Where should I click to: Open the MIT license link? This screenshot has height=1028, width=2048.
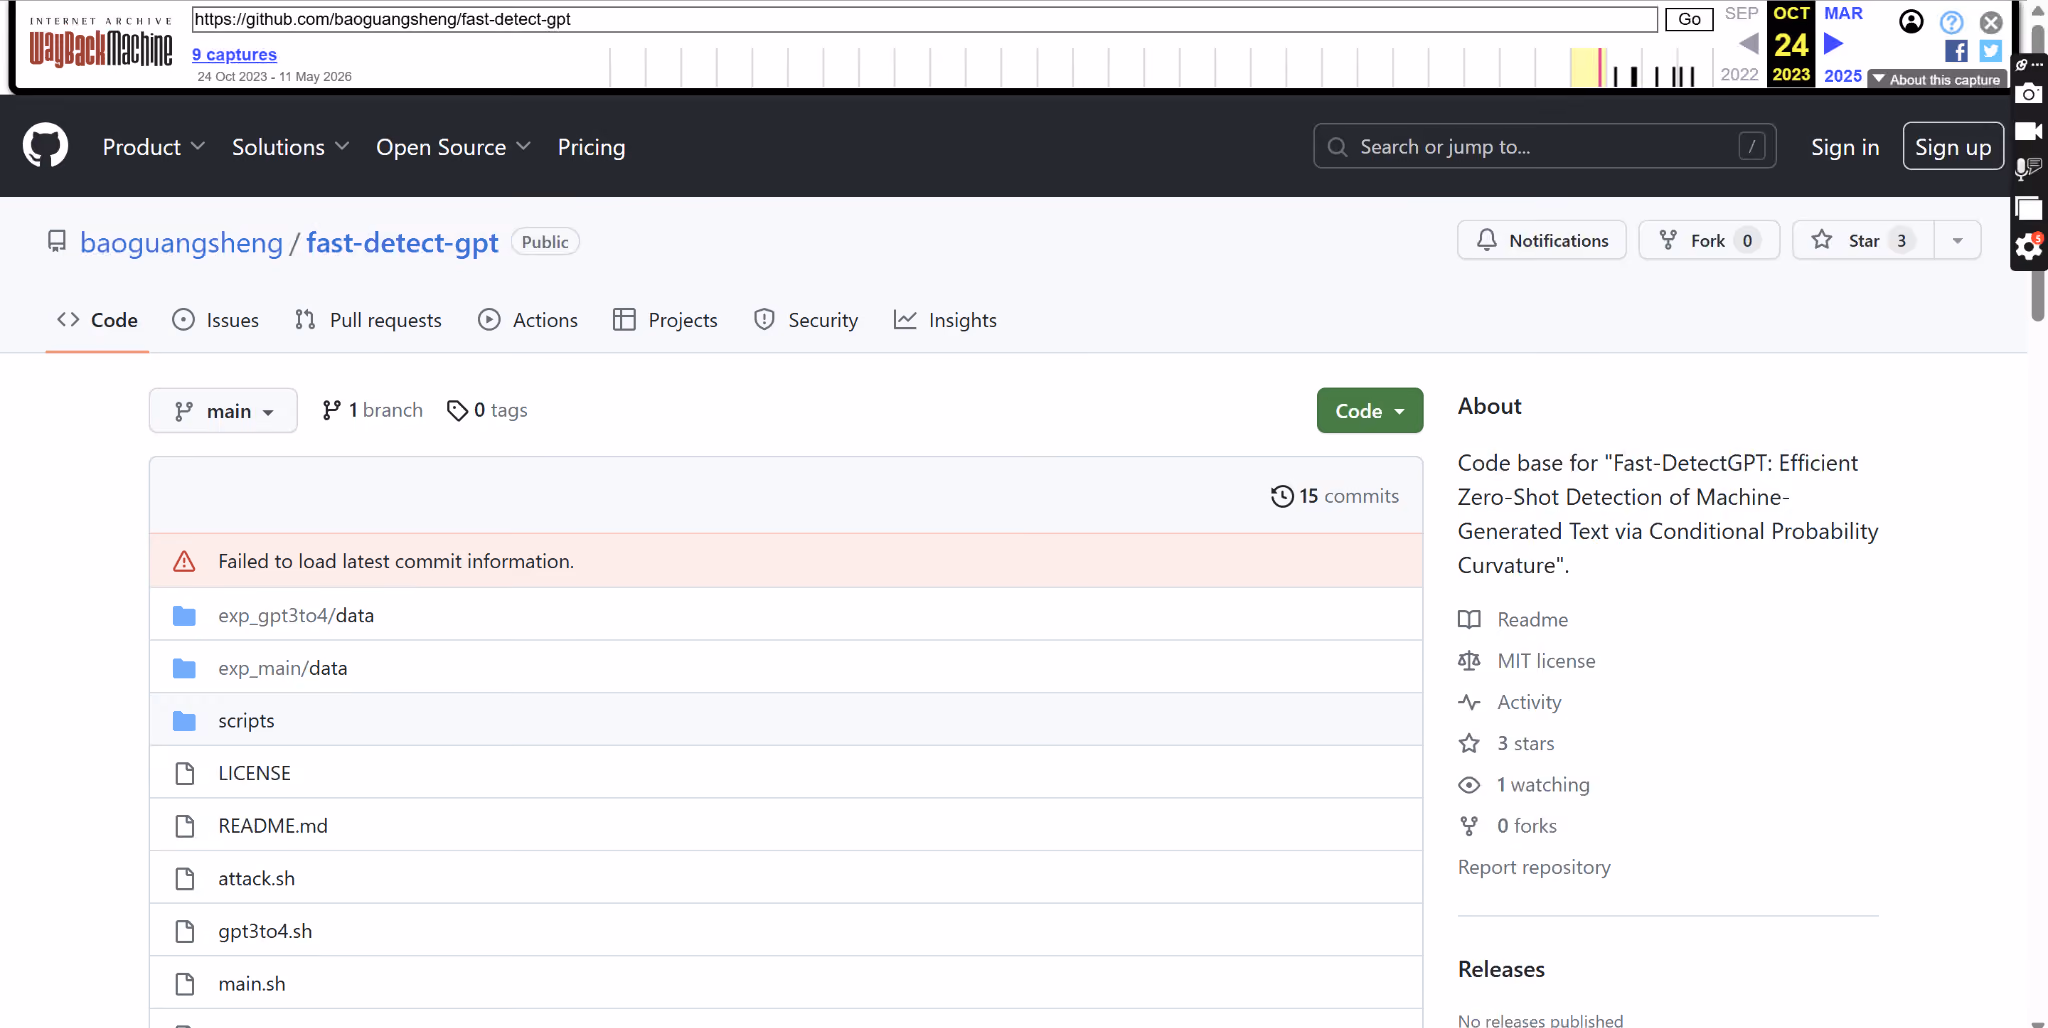point(1546,661)
